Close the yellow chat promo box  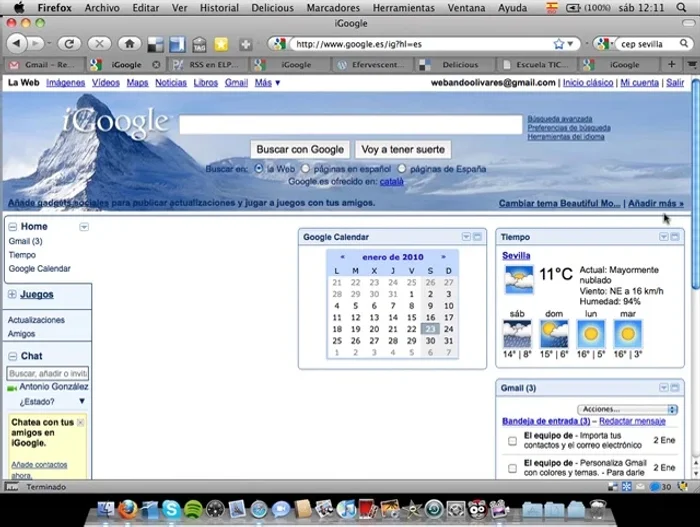tap(81, 422)
